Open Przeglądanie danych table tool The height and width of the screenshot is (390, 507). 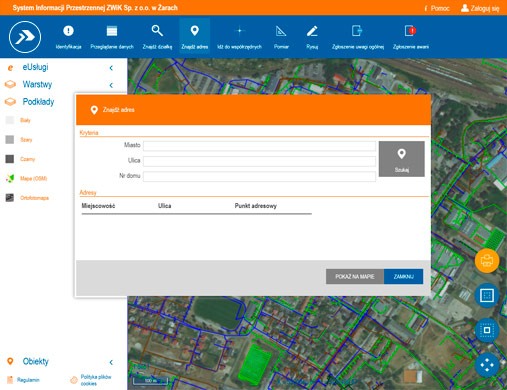point(112,37)
